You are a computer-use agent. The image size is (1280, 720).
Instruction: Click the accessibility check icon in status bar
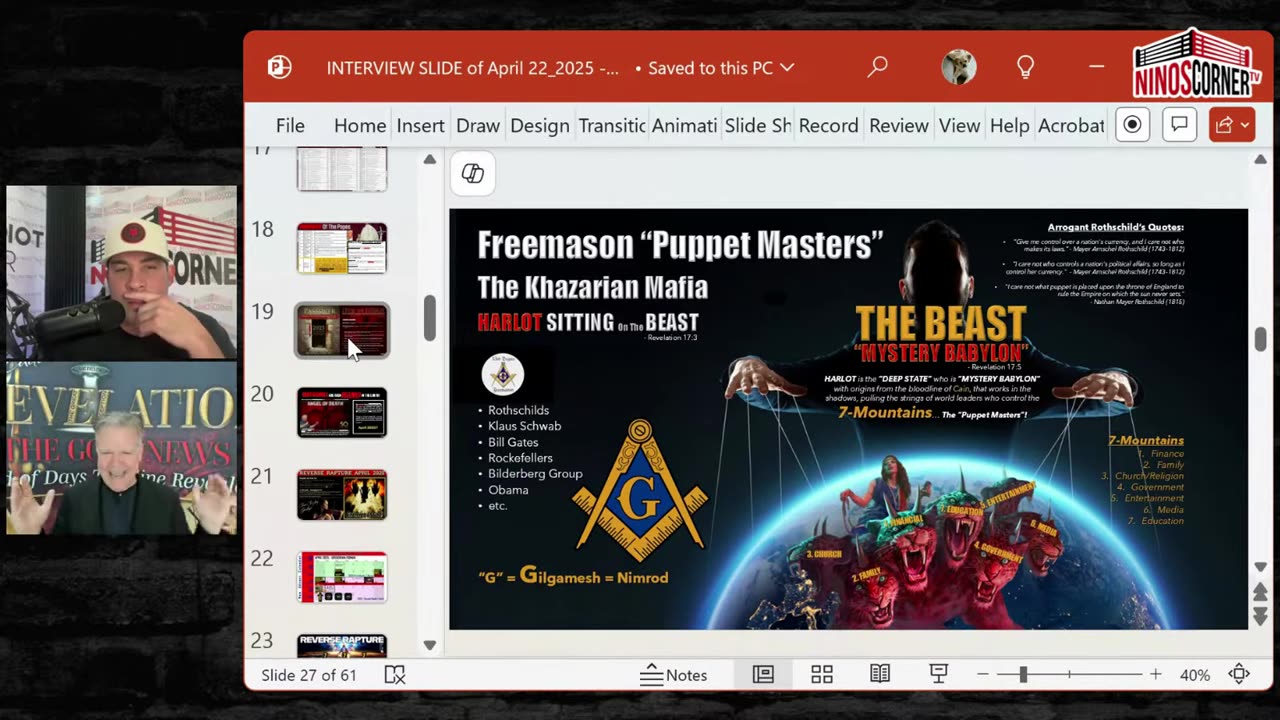click(395, 675)
